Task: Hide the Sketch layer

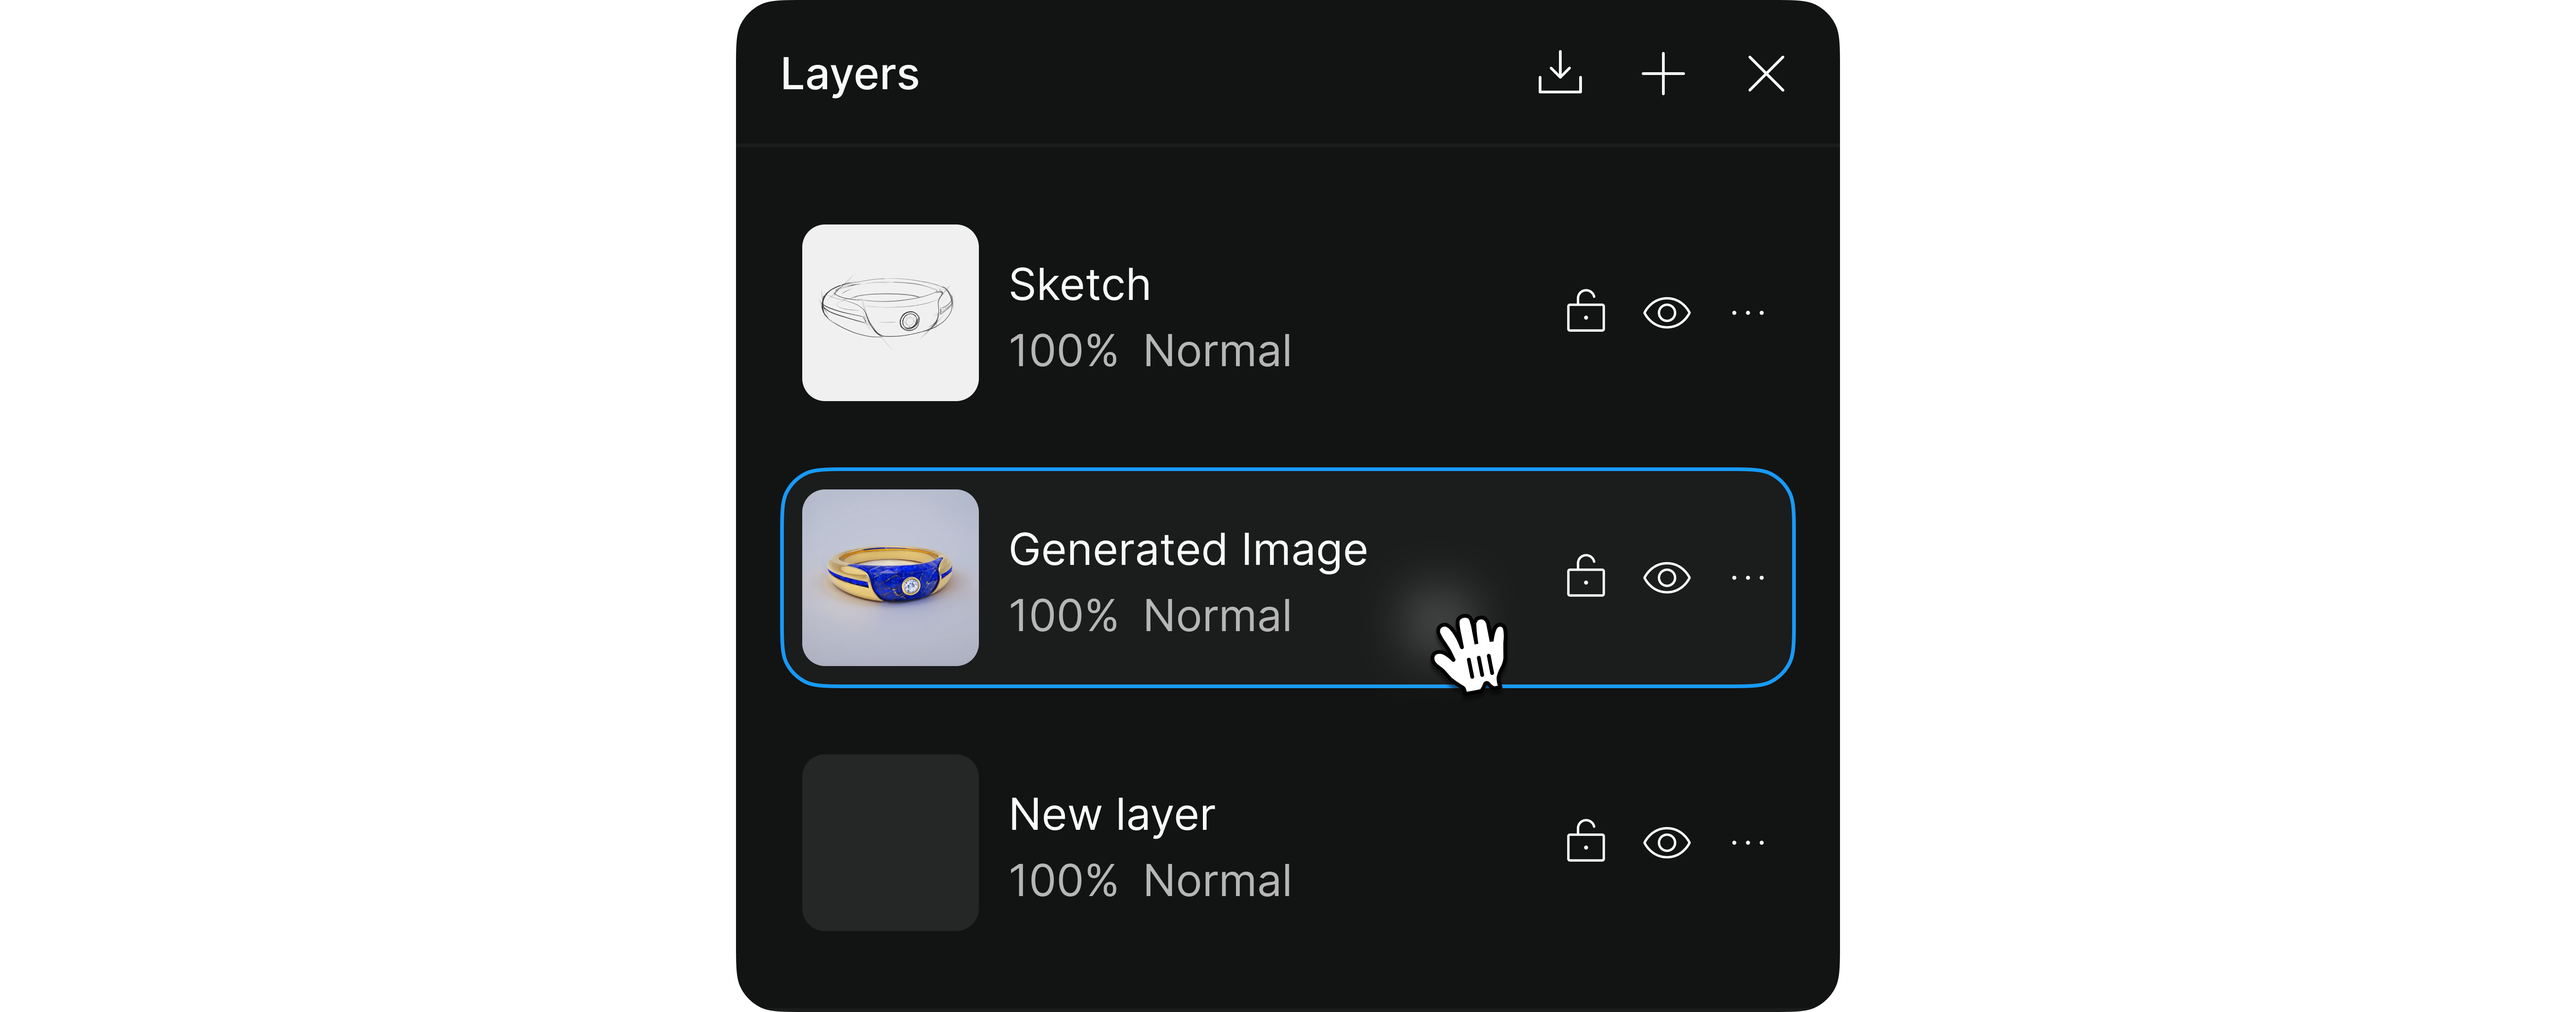Action: pyautogui.click(x=1667, y=313)
